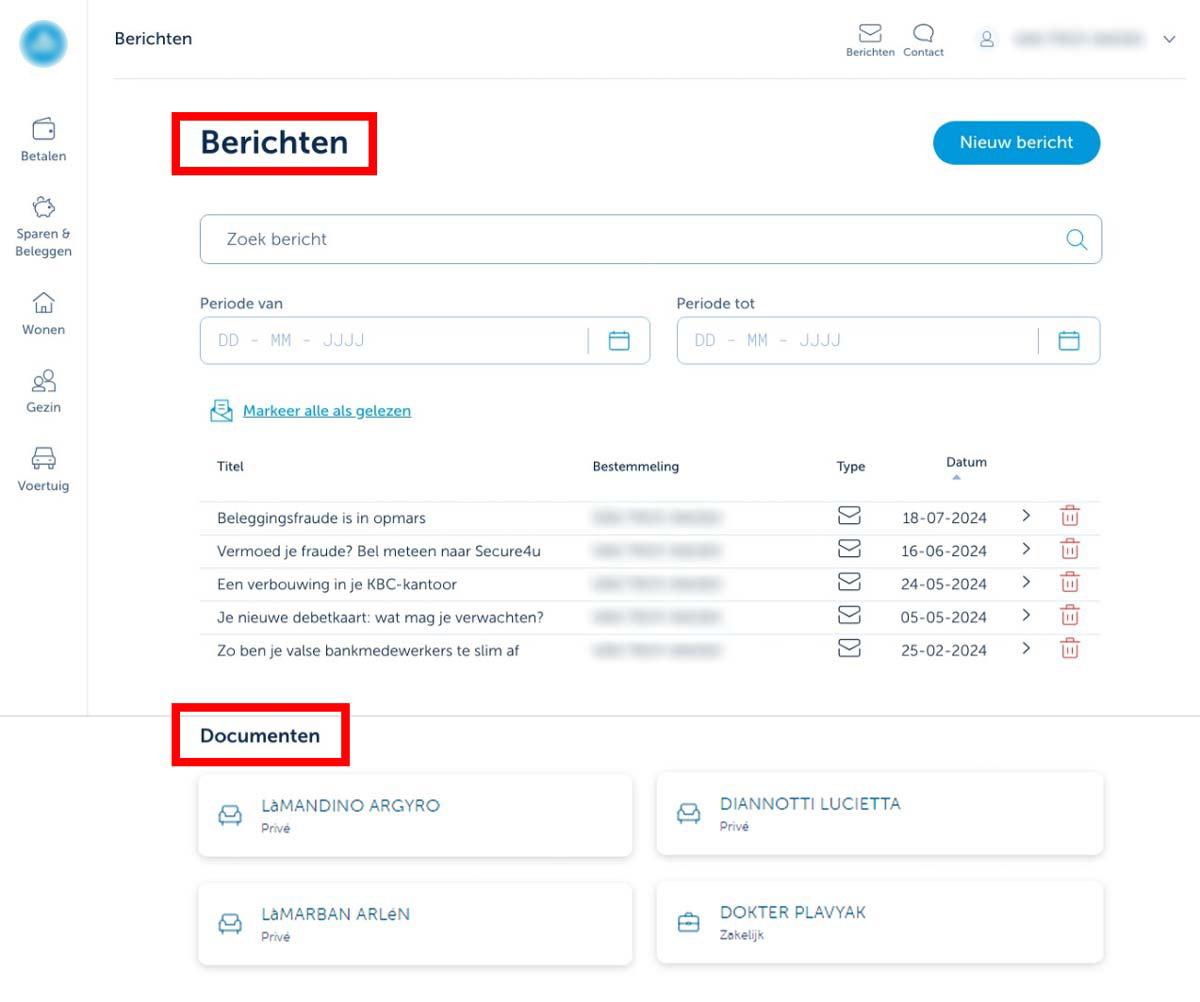Open calendar picker for Periode van
The height and width of the screenshot is (1002, 1200).
pyautogui.click(x=619, y=341)
